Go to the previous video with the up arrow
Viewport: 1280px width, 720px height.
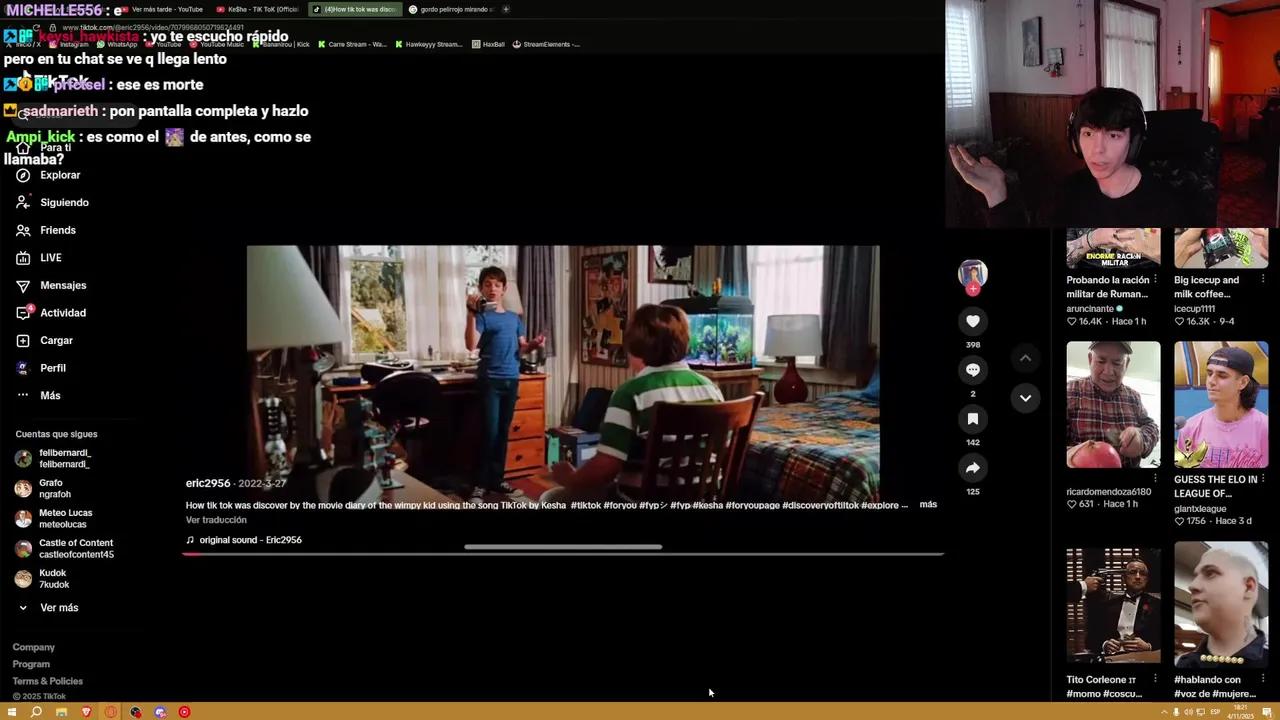[1025, 358]
